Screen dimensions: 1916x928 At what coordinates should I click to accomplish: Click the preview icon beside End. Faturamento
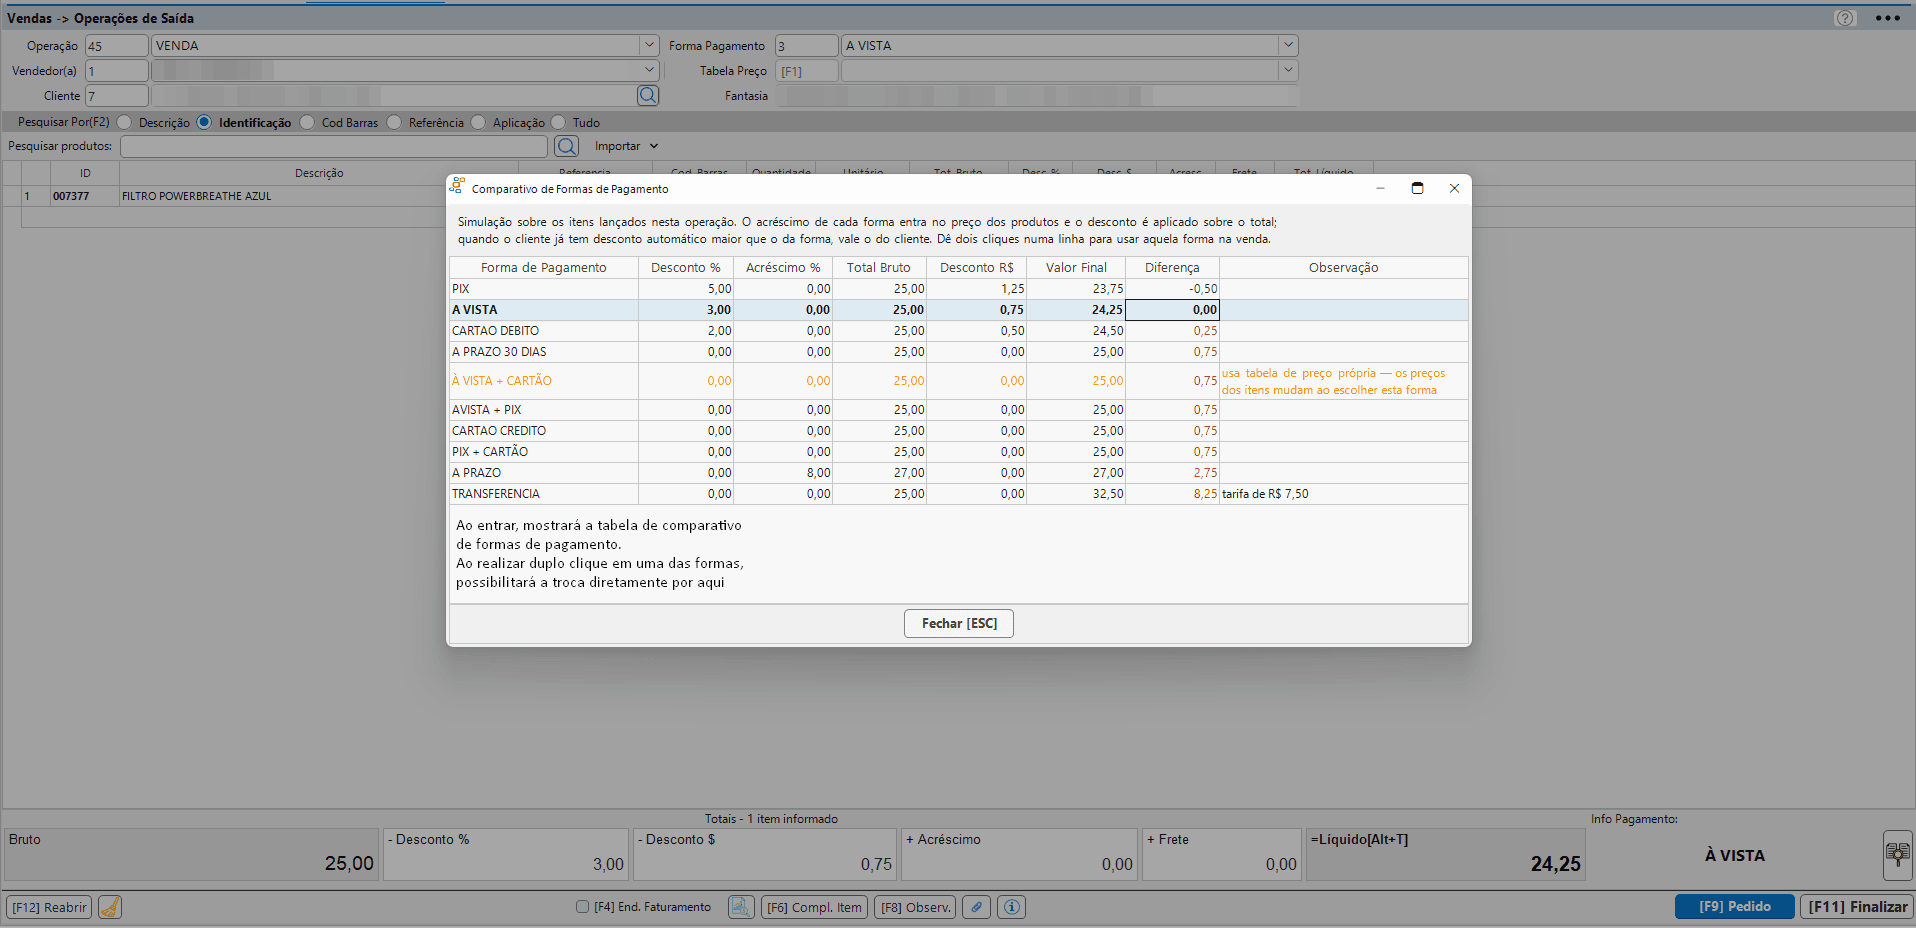(x=741, y=907)
